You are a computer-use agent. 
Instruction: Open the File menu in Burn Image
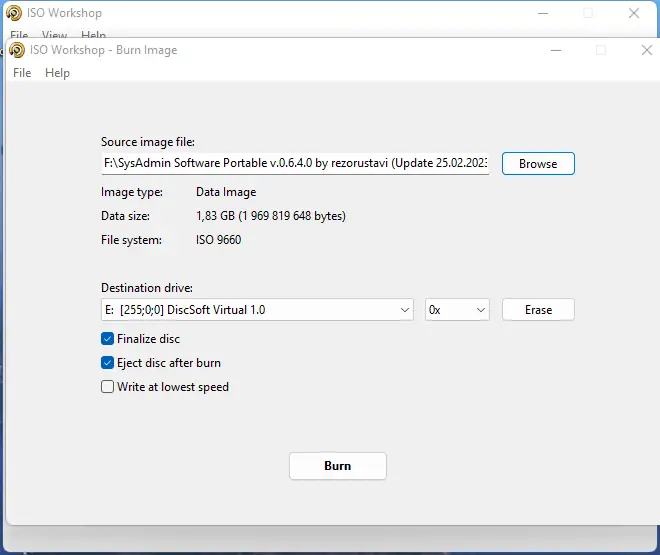[22, 73]
